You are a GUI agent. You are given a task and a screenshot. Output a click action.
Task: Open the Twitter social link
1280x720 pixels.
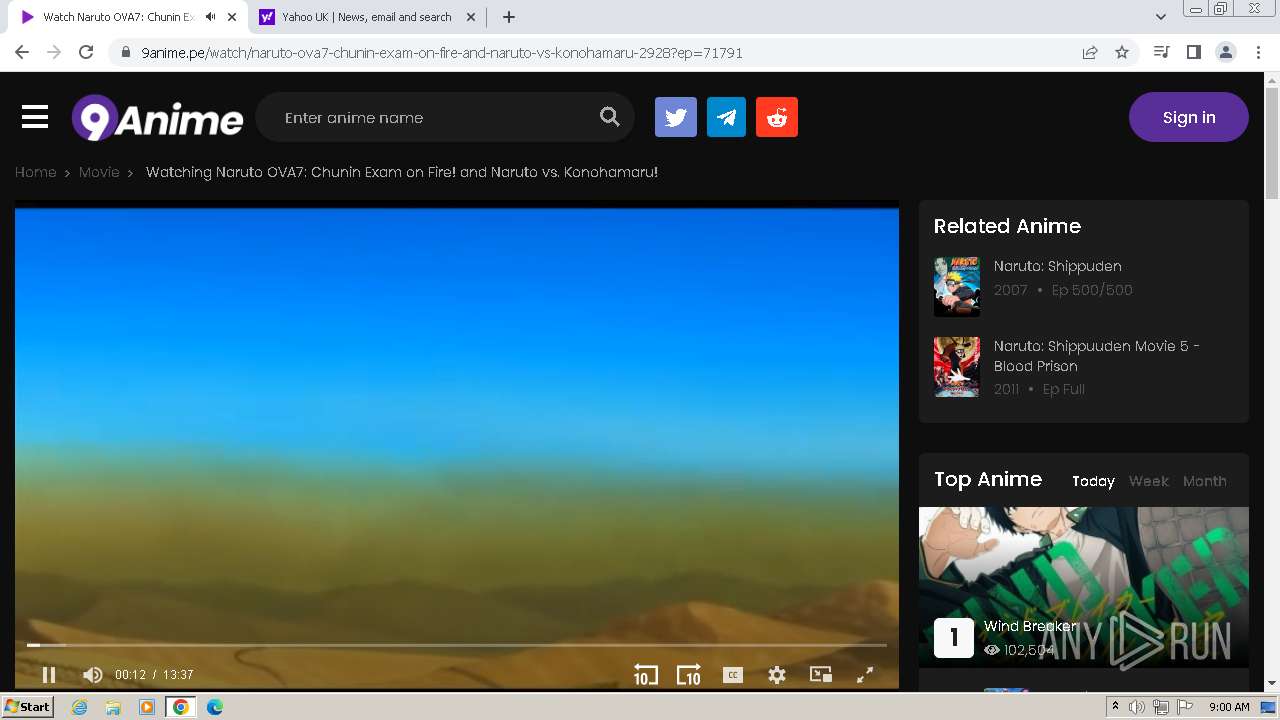(x=676, y=117)
